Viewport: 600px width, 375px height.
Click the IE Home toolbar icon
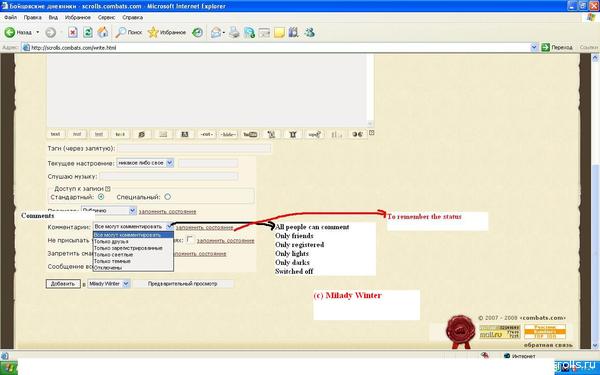[103, 33]
